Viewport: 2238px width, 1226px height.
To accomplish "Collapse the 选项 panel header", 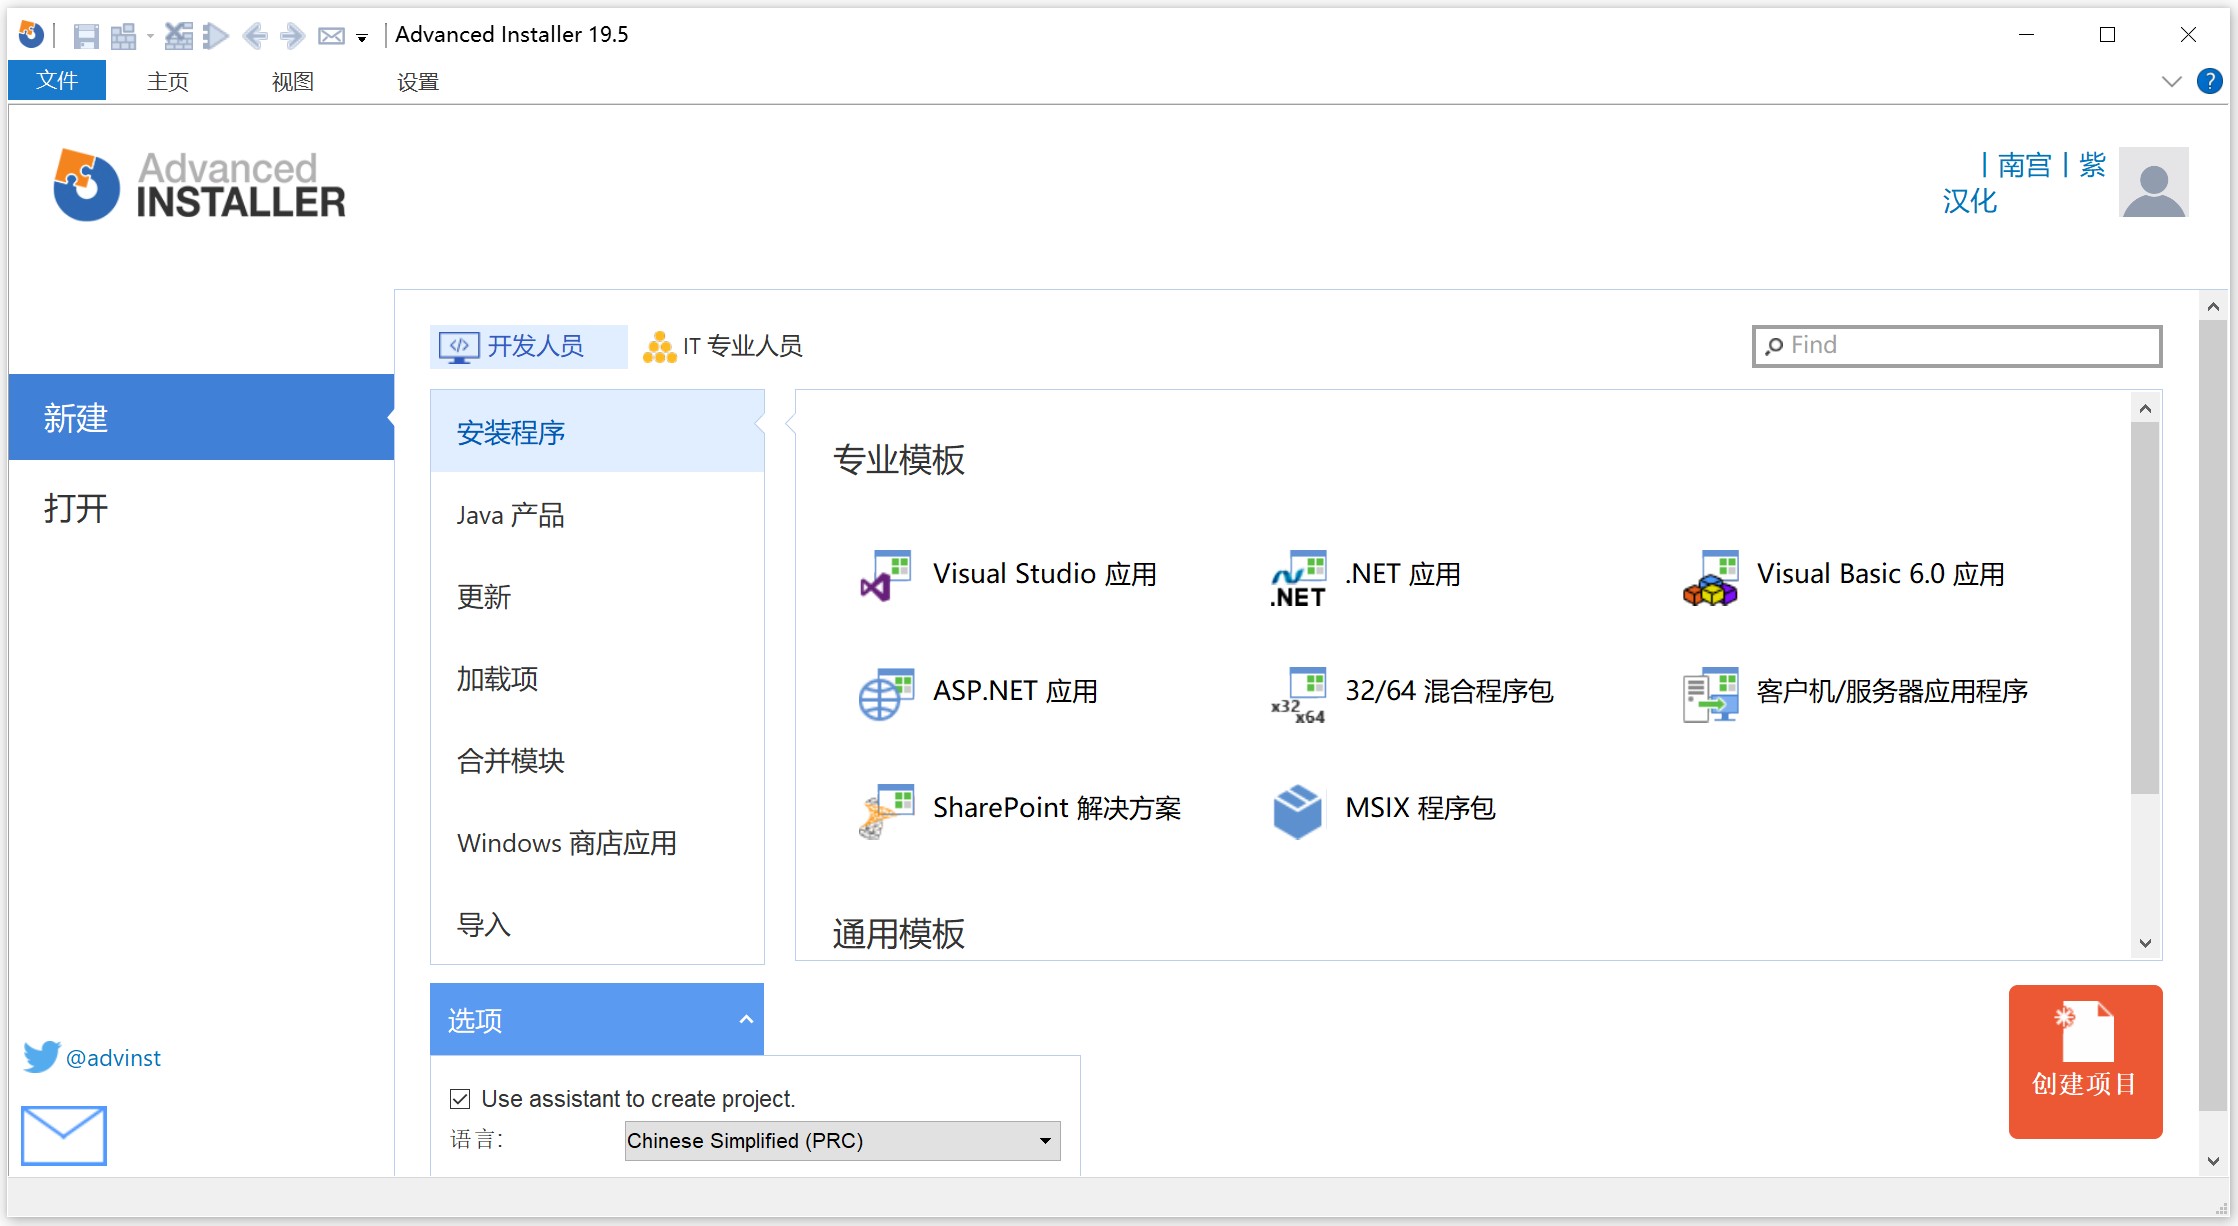I will [597, 1019].
